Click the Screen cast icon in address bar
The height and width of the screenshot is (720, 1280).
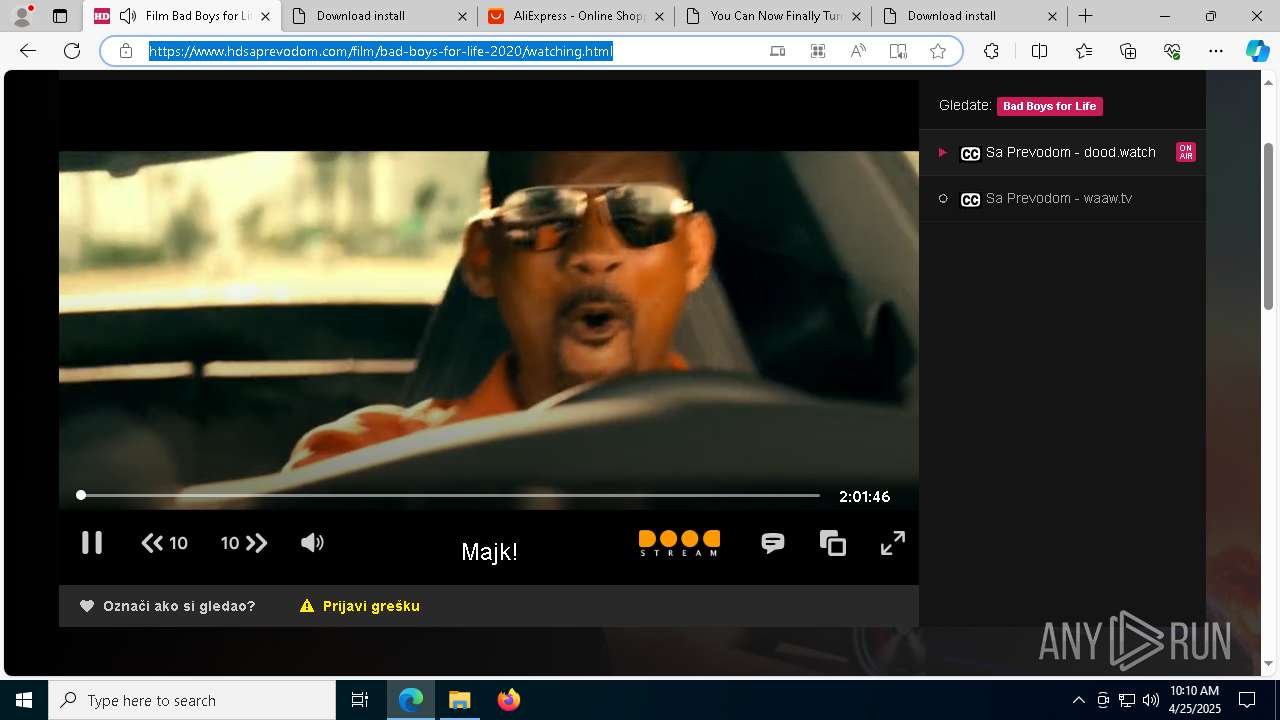point(778,51)
